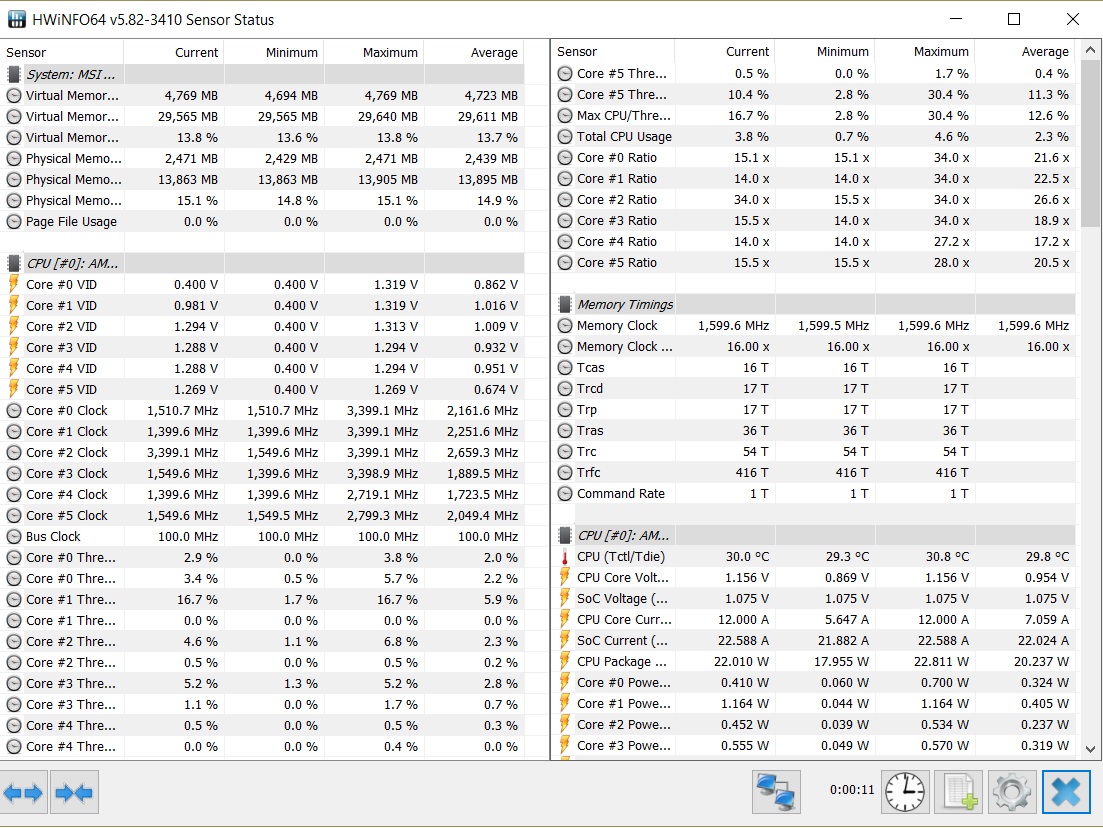Click the Trfc gauge icon
Screen dimensions: 1103x828
pyautogui.click(x=564, y=472)
